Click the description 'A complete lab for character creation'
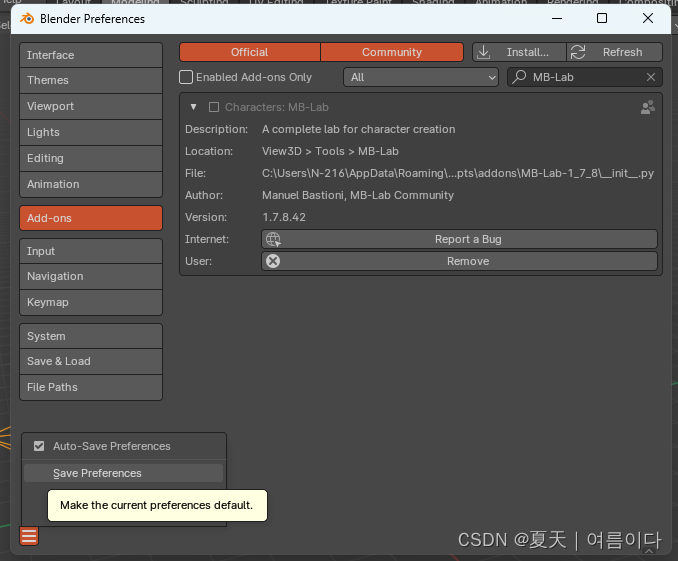Screen dimensions: 678x561 click(358, 129)
